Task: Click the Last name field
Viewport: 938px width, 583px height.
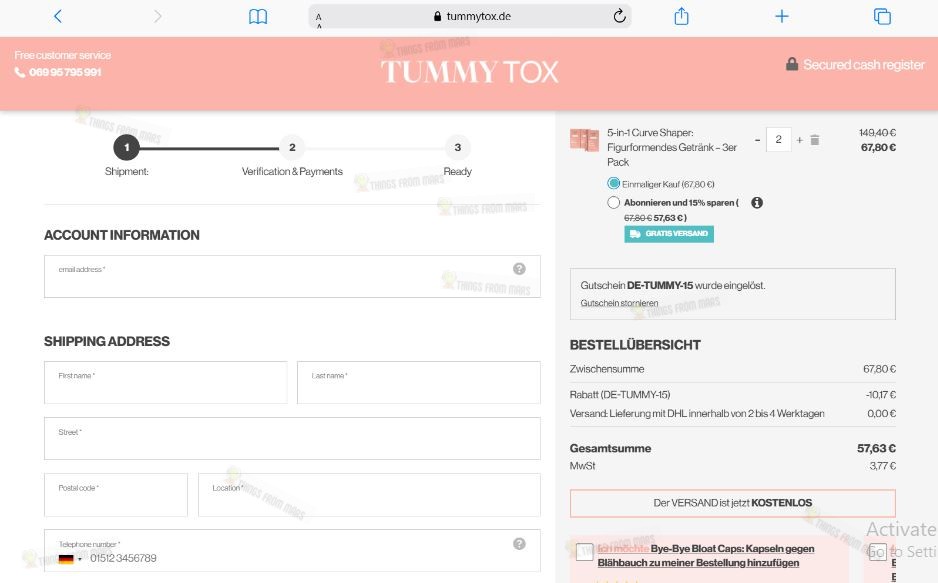Action: point(419,383)
